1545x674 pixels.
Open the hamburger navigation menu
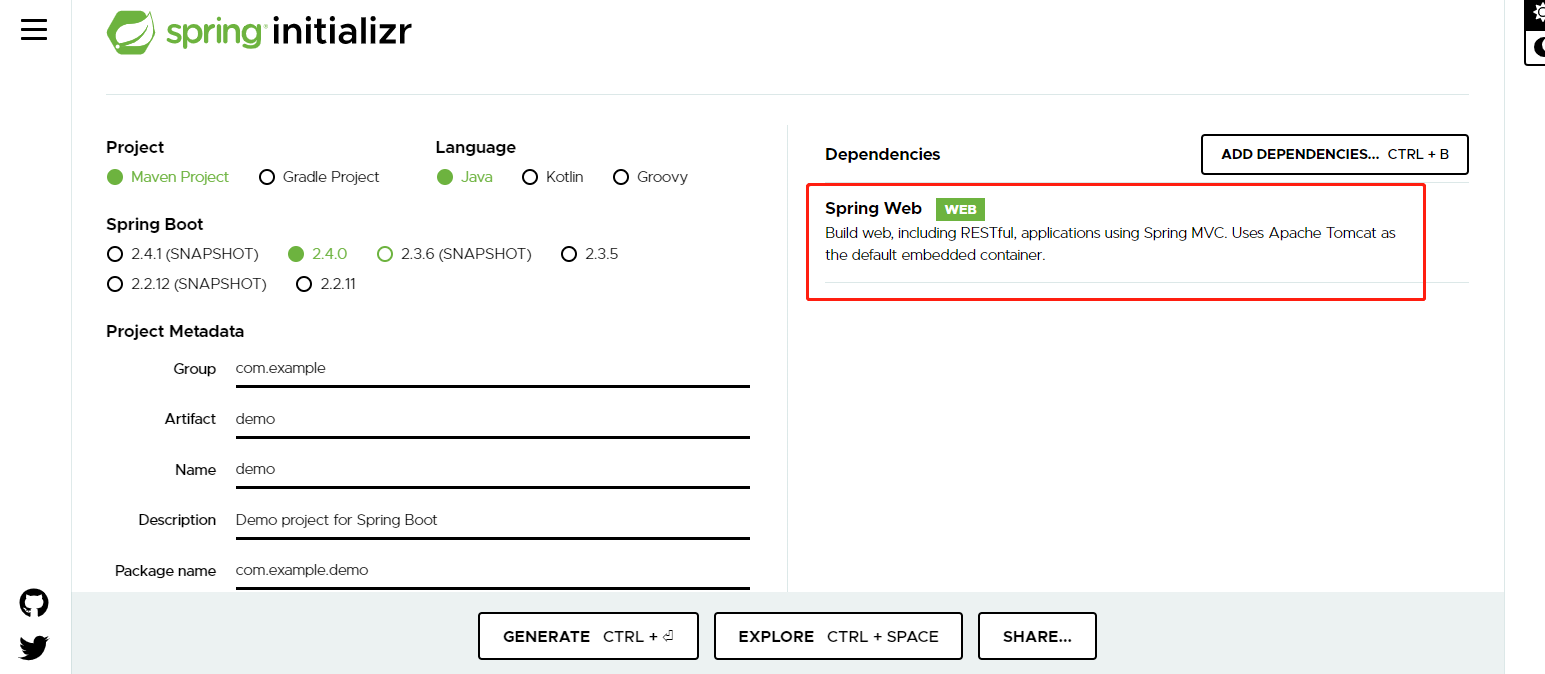pyautogui.click(x=33, y=29)
